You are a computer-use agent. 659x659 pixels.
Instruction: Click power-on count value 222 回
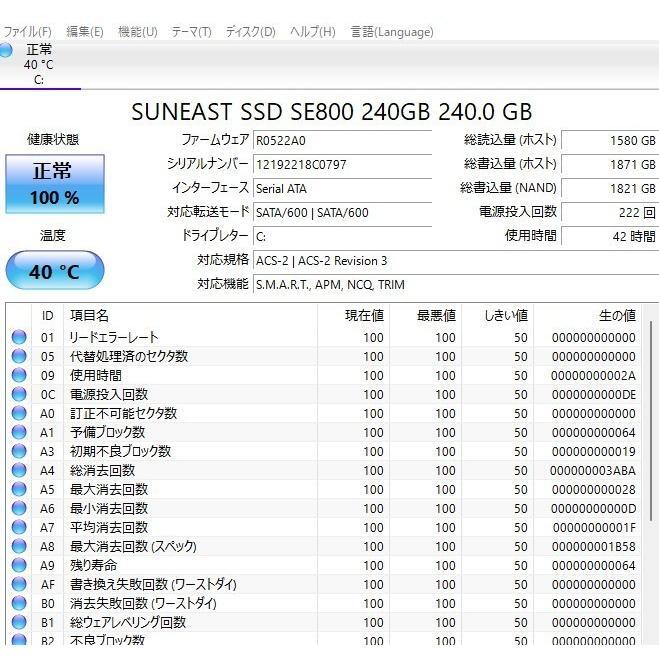click(610, 212)
